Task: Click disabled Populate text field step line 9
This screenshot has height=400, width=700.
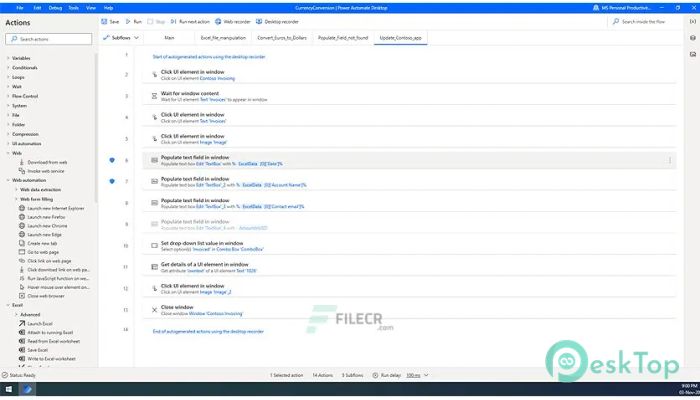Action: (409, 225)
